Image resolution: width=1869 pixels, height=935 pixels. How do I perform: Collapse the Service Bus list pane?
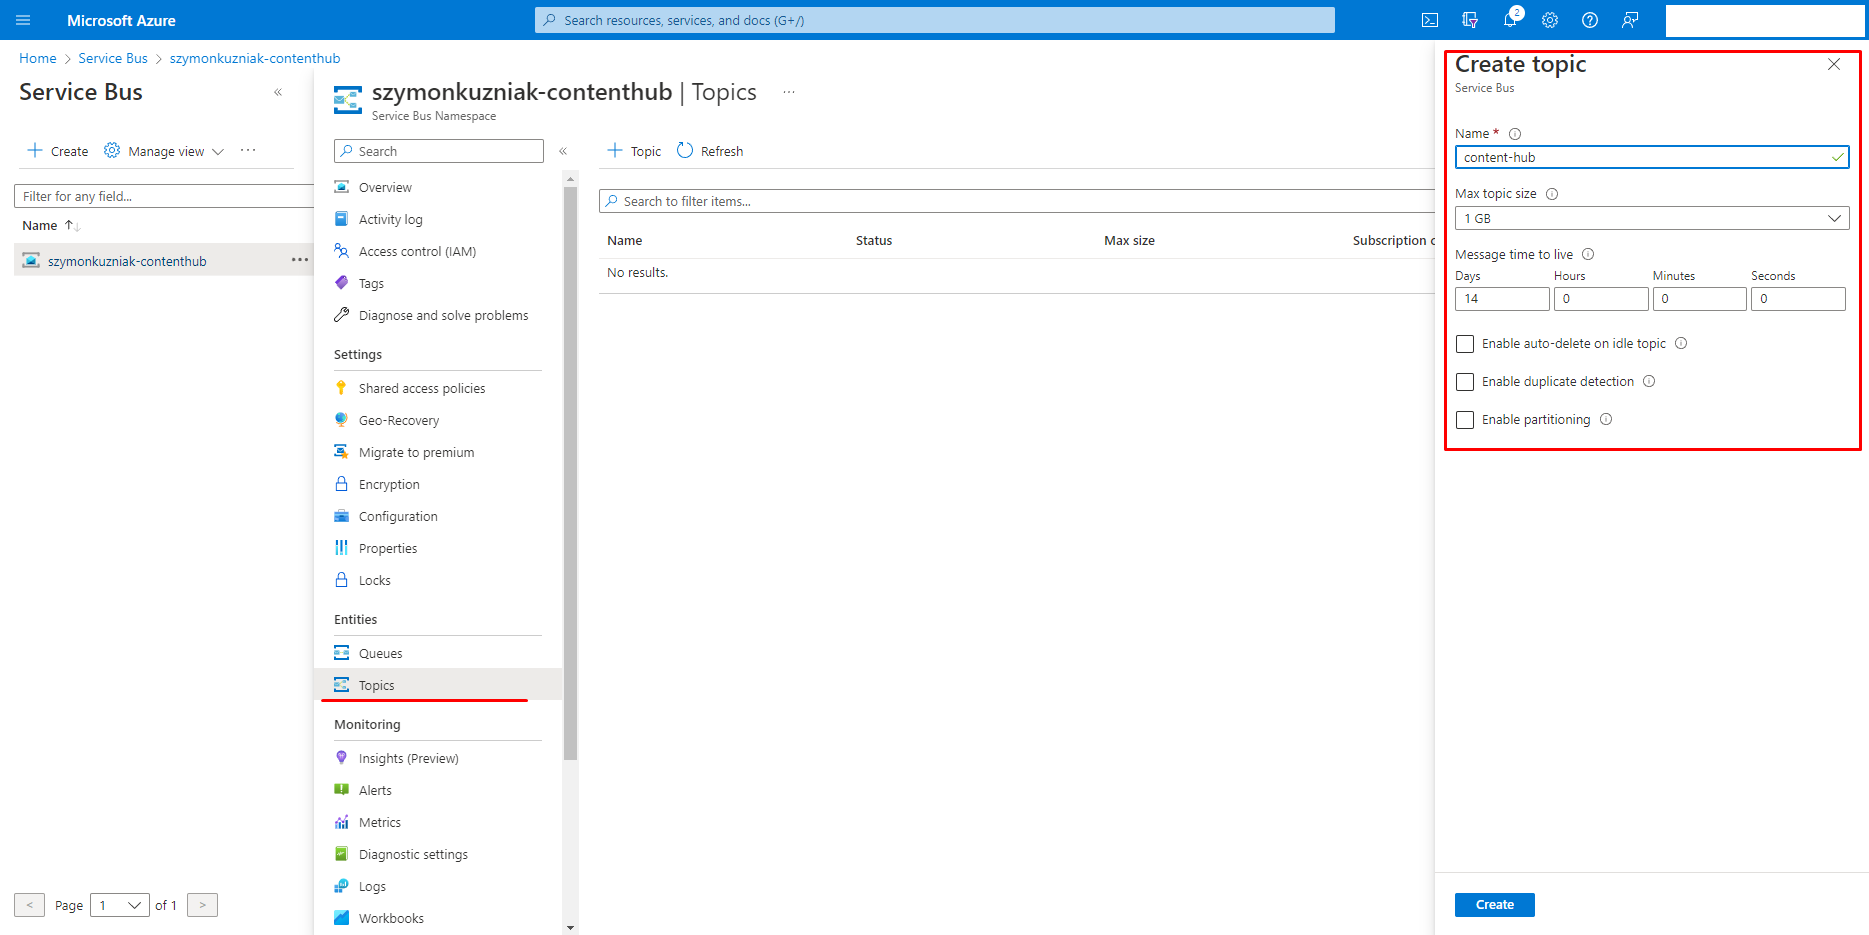pos(278,92)
